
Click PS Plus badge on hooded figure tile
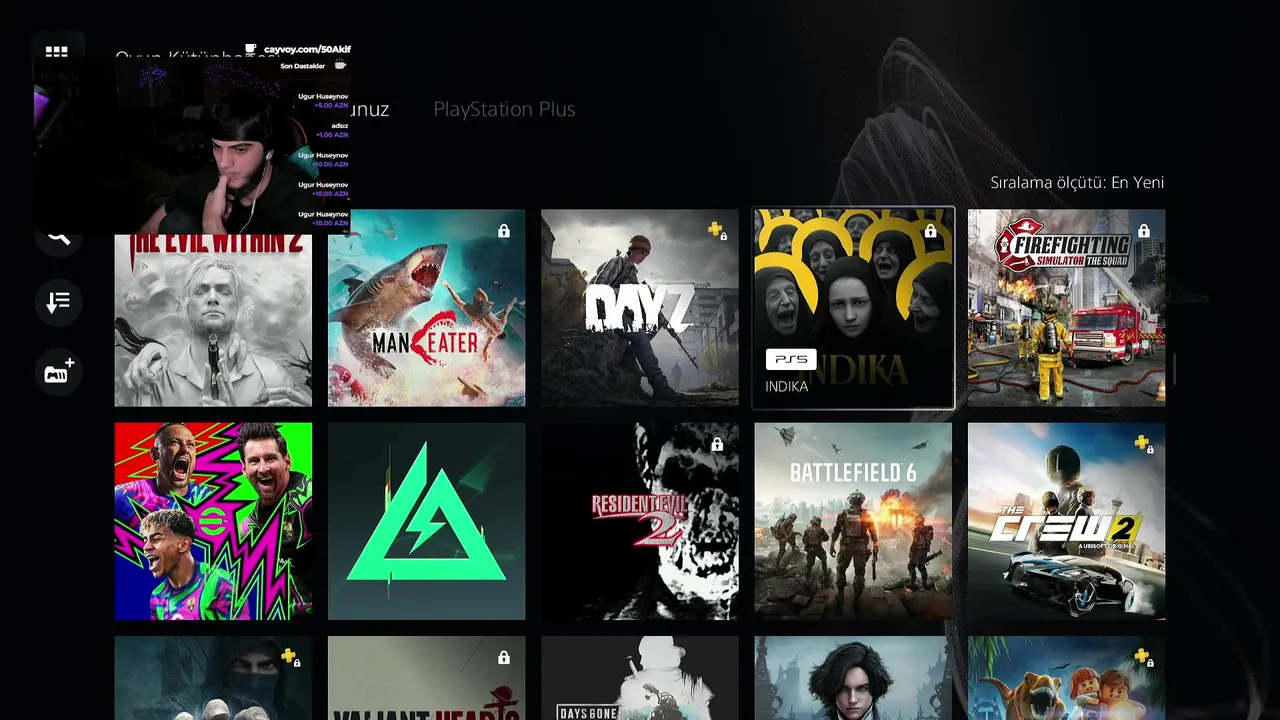point(291,657)
